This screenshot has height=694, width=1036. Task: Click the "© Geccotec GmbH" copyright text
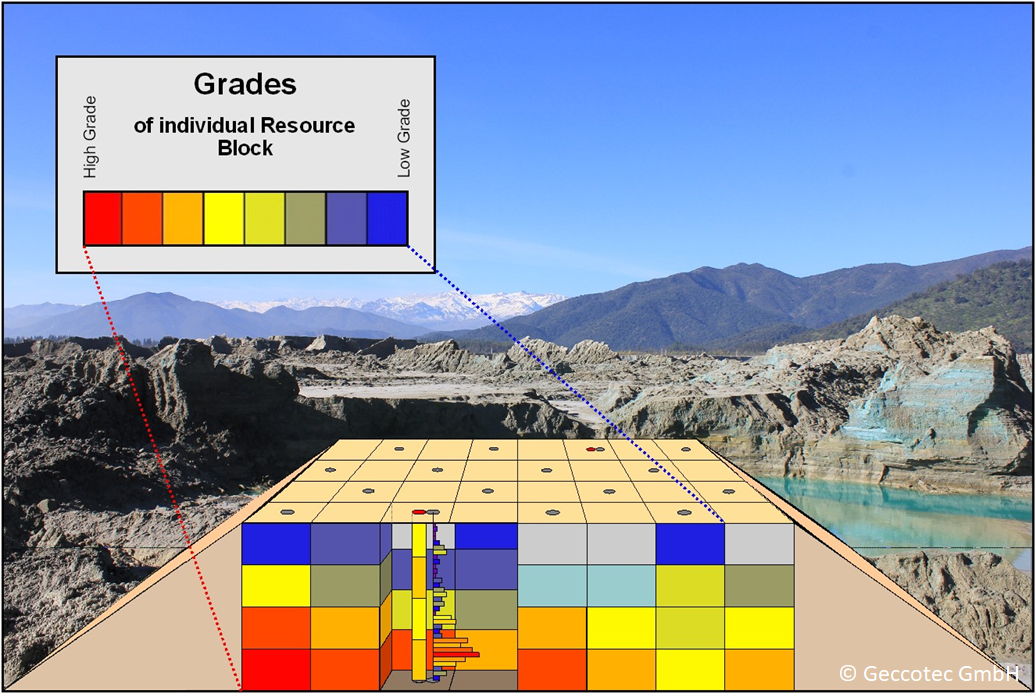tap(929, 673)
